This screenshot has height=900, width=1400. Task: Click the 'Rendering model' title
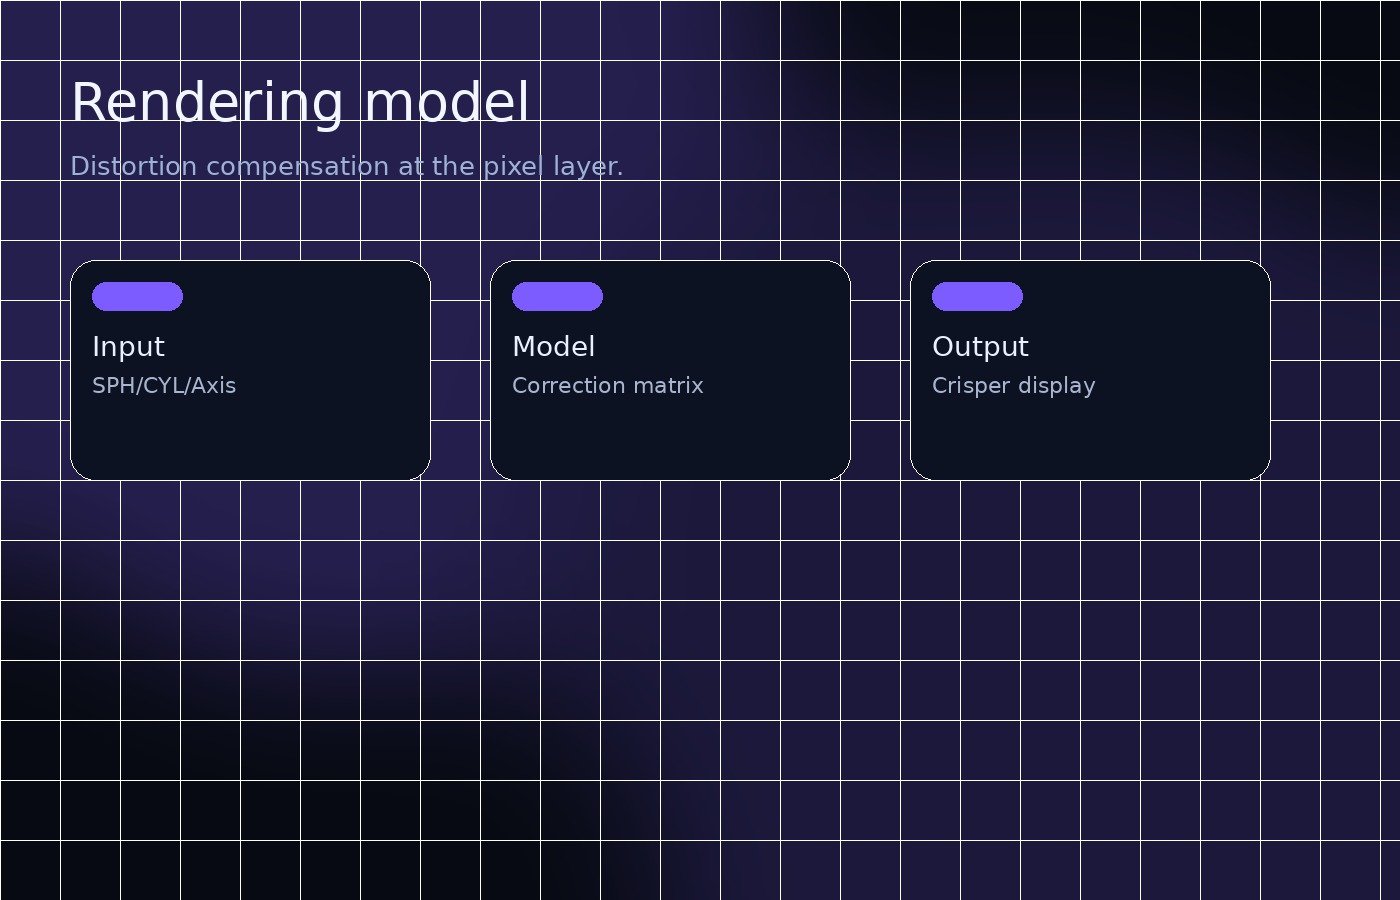tap(300, 100)
